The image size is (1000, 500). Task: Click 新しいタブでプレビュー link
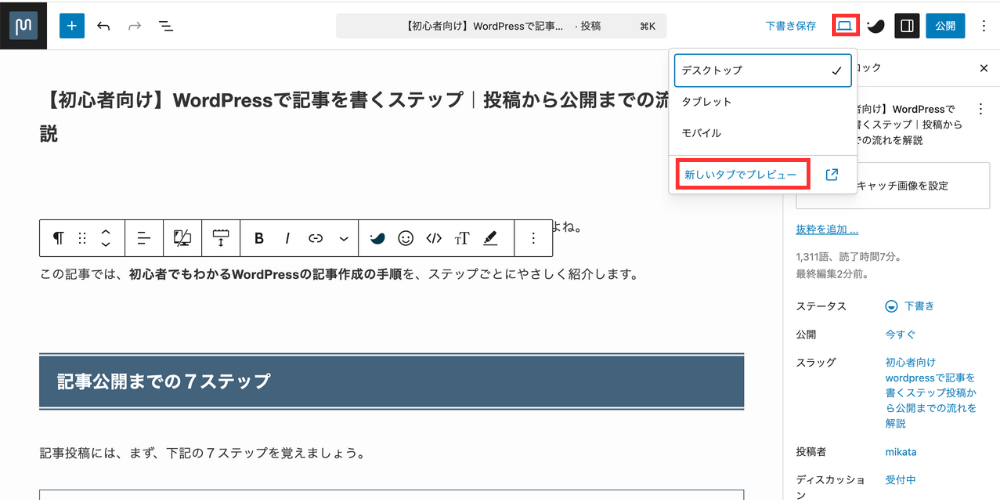[741, 175]
